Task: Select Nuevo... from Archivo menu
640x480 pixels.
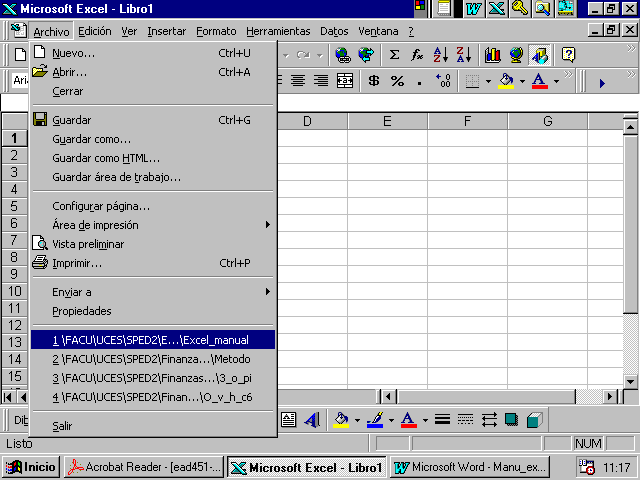Action: (x=153, y=53)
